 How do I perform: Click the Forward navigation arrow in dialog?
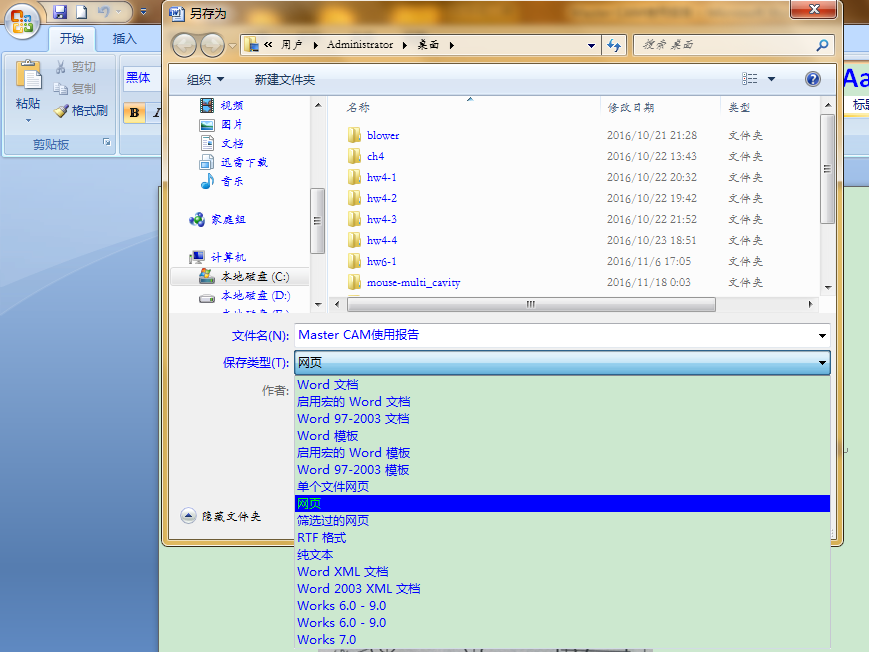point(212,45)
